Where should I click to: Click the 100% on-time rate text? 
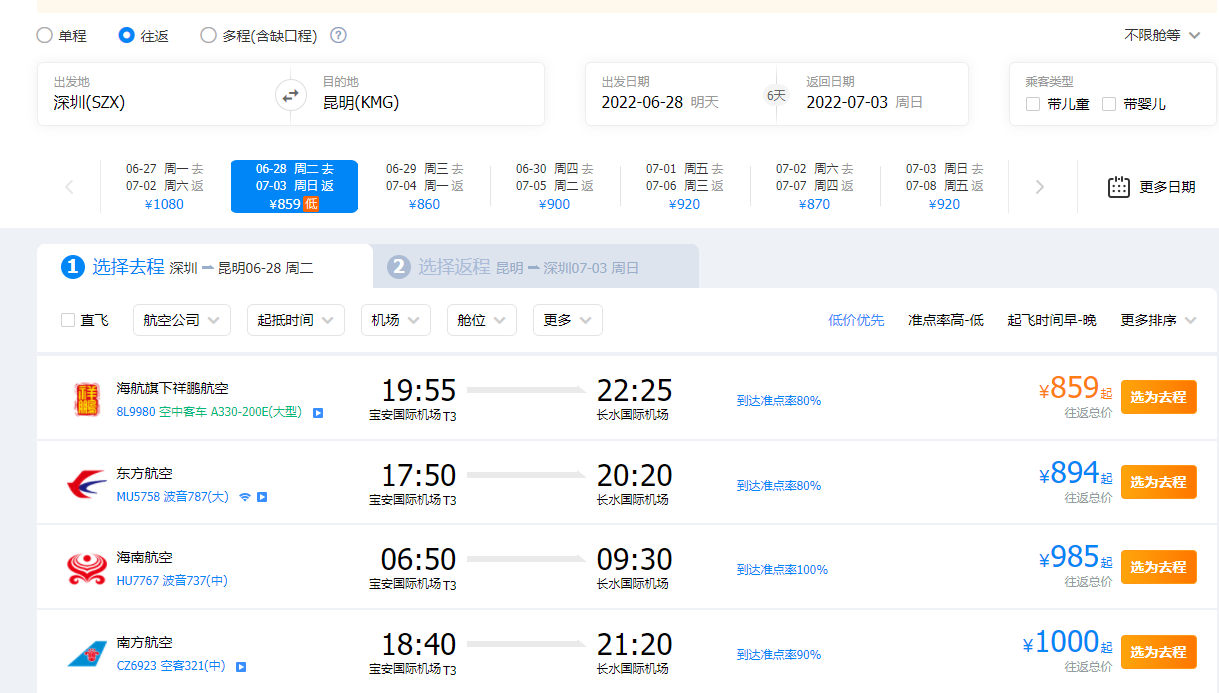782,570
